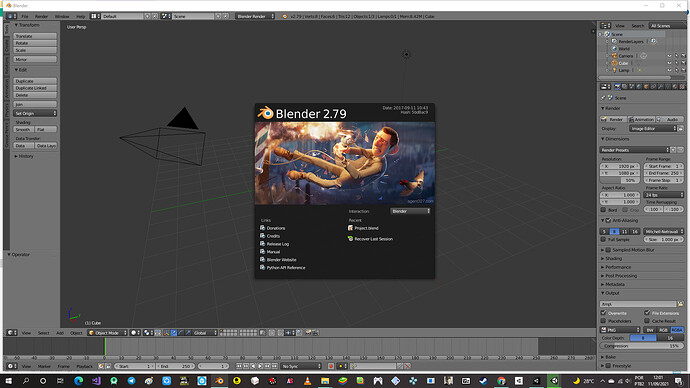
Task: Adjust the Compression slider
Action: (x=642, y=346)
